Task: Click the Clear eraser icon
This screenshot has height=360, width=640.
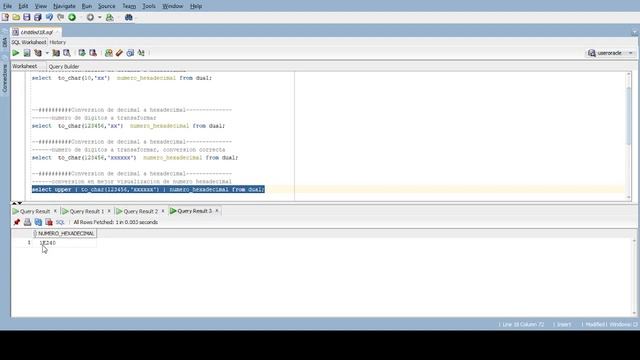Action: pyautogui.click(x=119, y=53)
